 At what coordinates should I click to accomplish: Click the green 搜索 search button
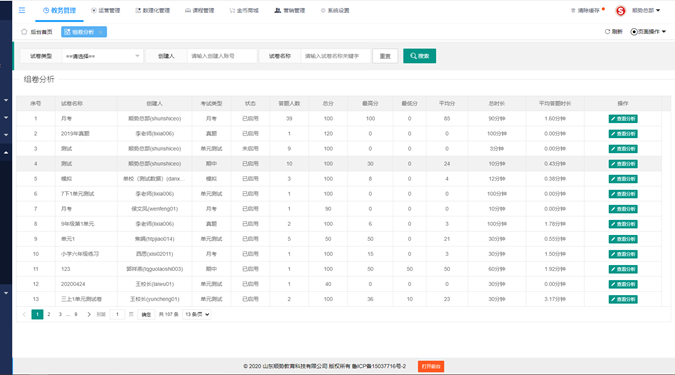pos(419,56)
